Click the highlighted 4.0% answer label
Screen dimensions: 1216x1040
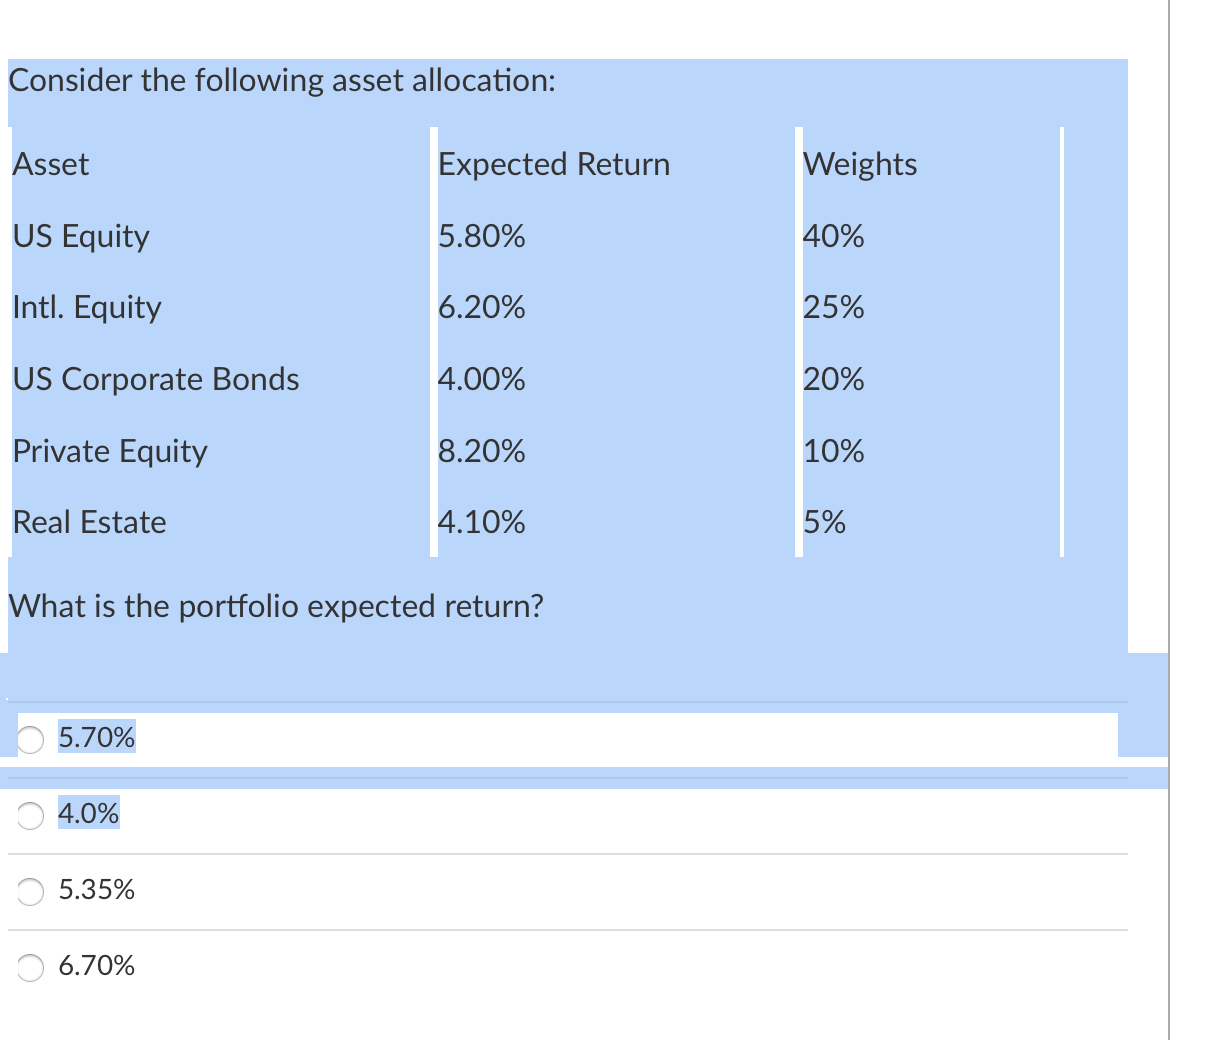[x=86, y=814]
